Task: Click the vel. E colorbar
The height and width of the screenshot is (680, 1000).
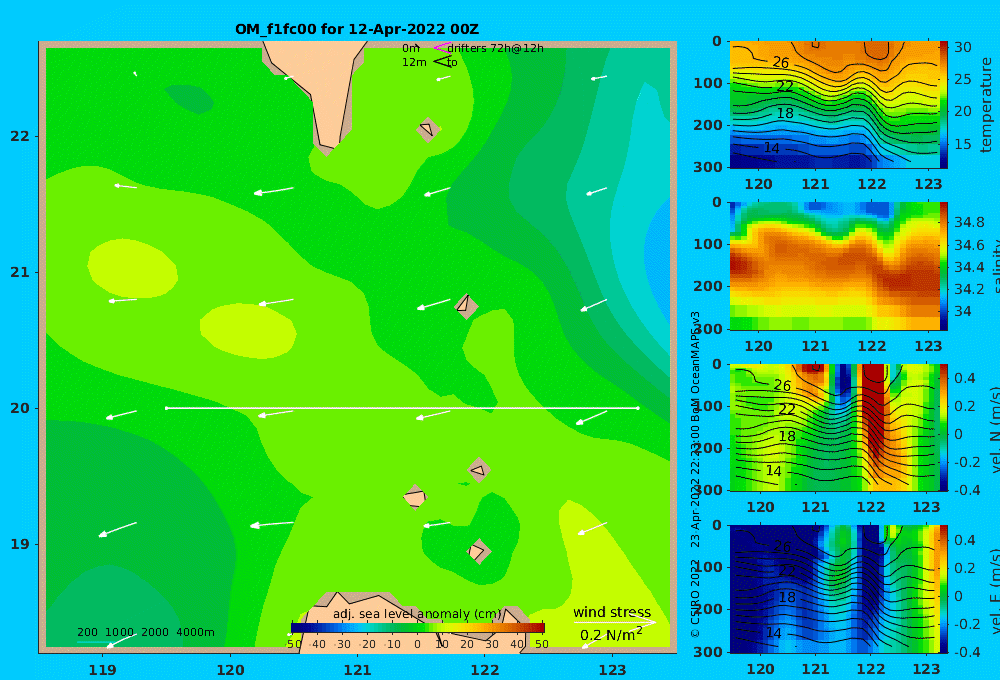Action: [944, 589]
